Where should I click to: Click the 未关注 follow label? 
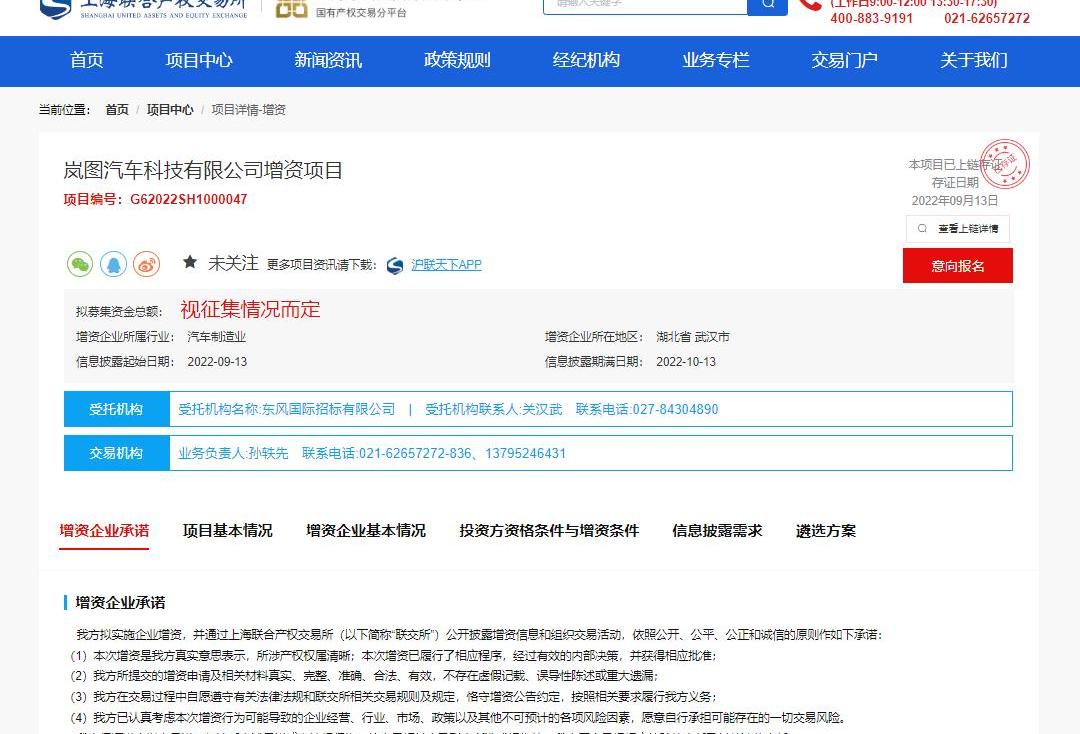[x=233, y=263]
